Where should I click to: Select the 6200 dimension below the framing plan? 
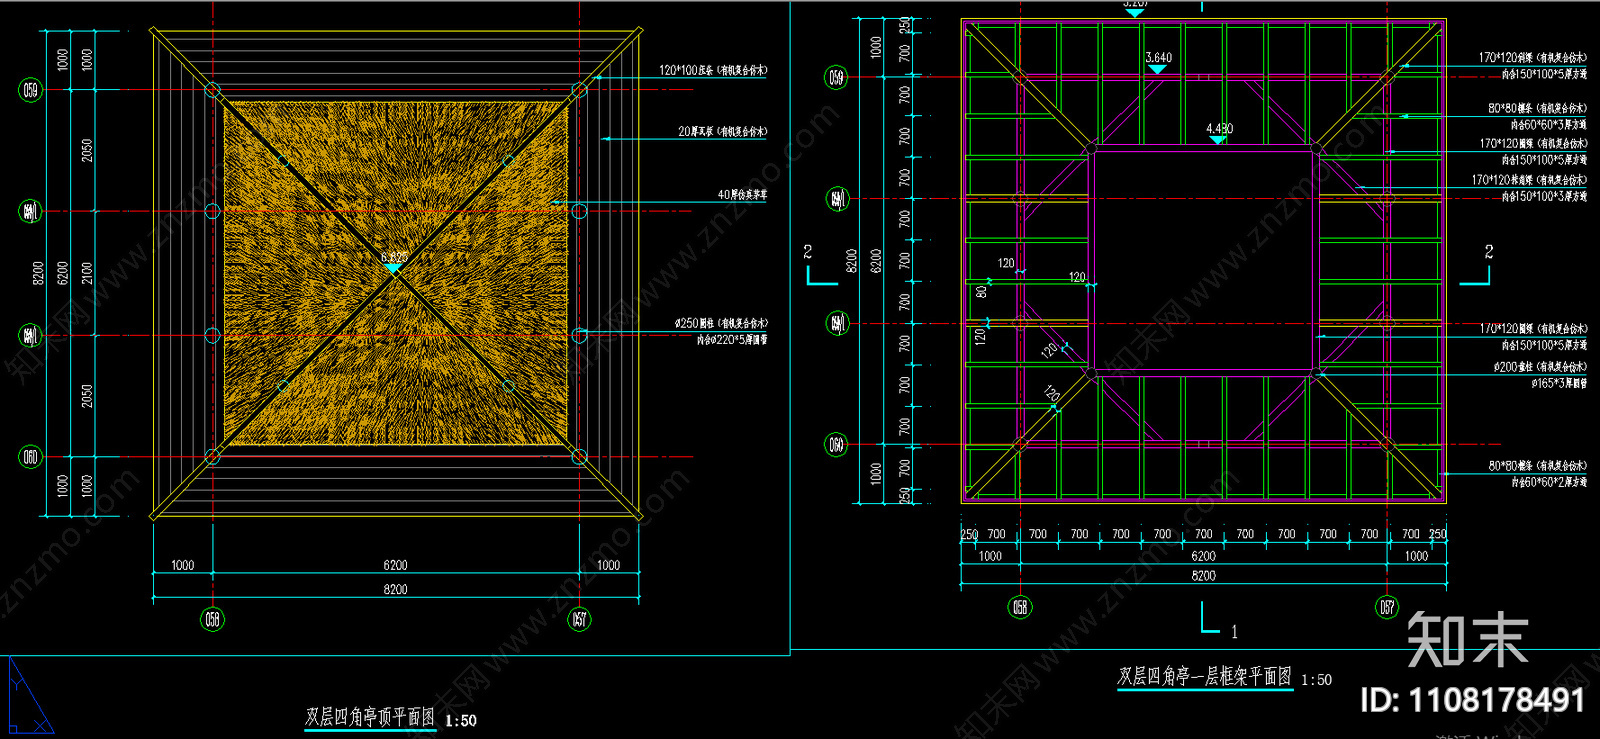1203,556
